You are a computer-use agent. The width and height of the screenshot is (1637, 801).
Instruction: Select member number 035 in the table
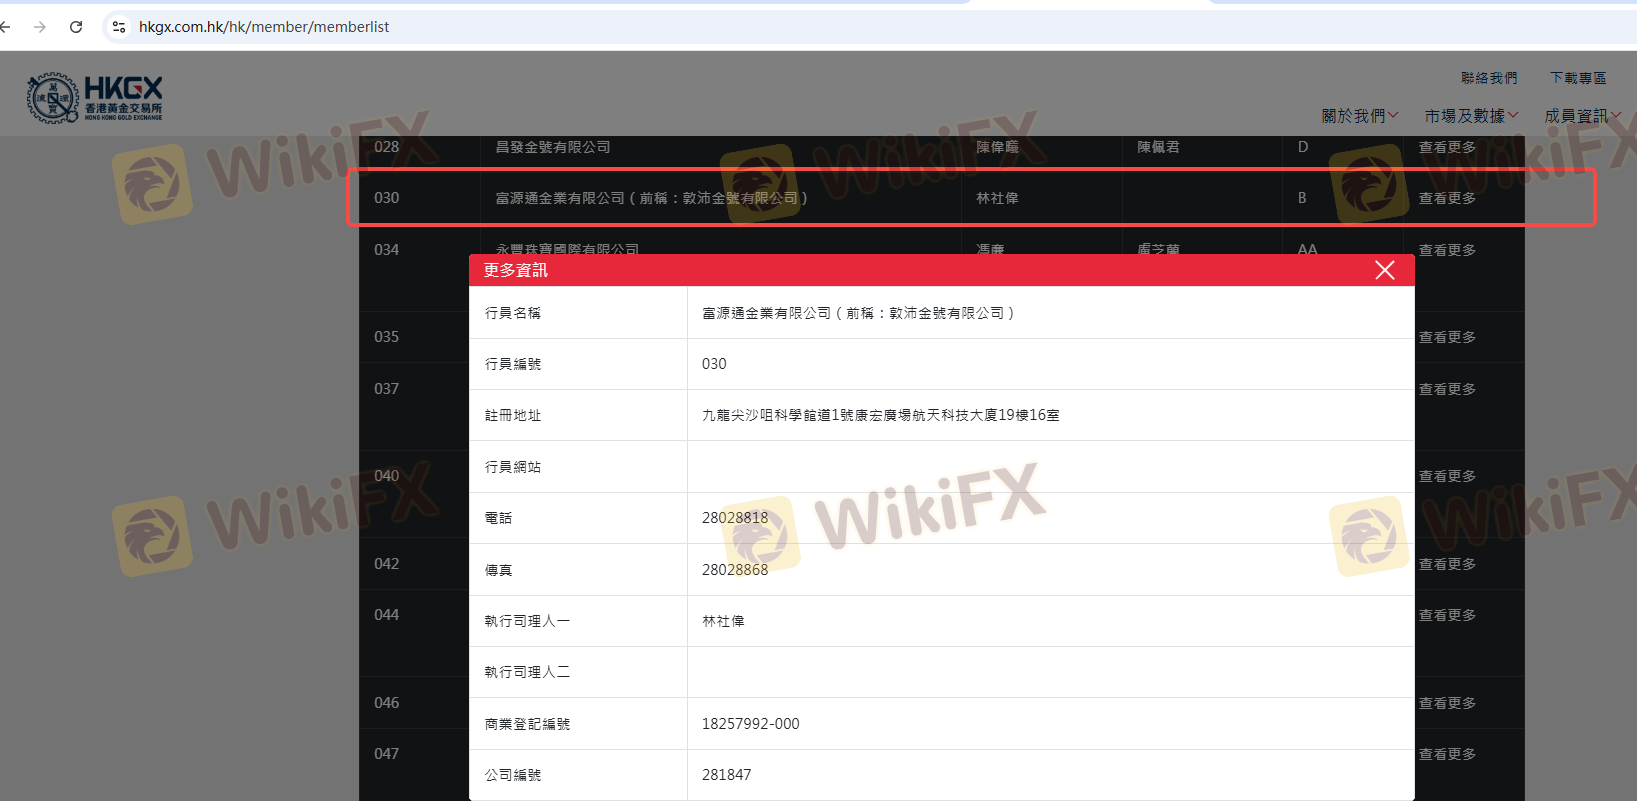click(386, 337)
